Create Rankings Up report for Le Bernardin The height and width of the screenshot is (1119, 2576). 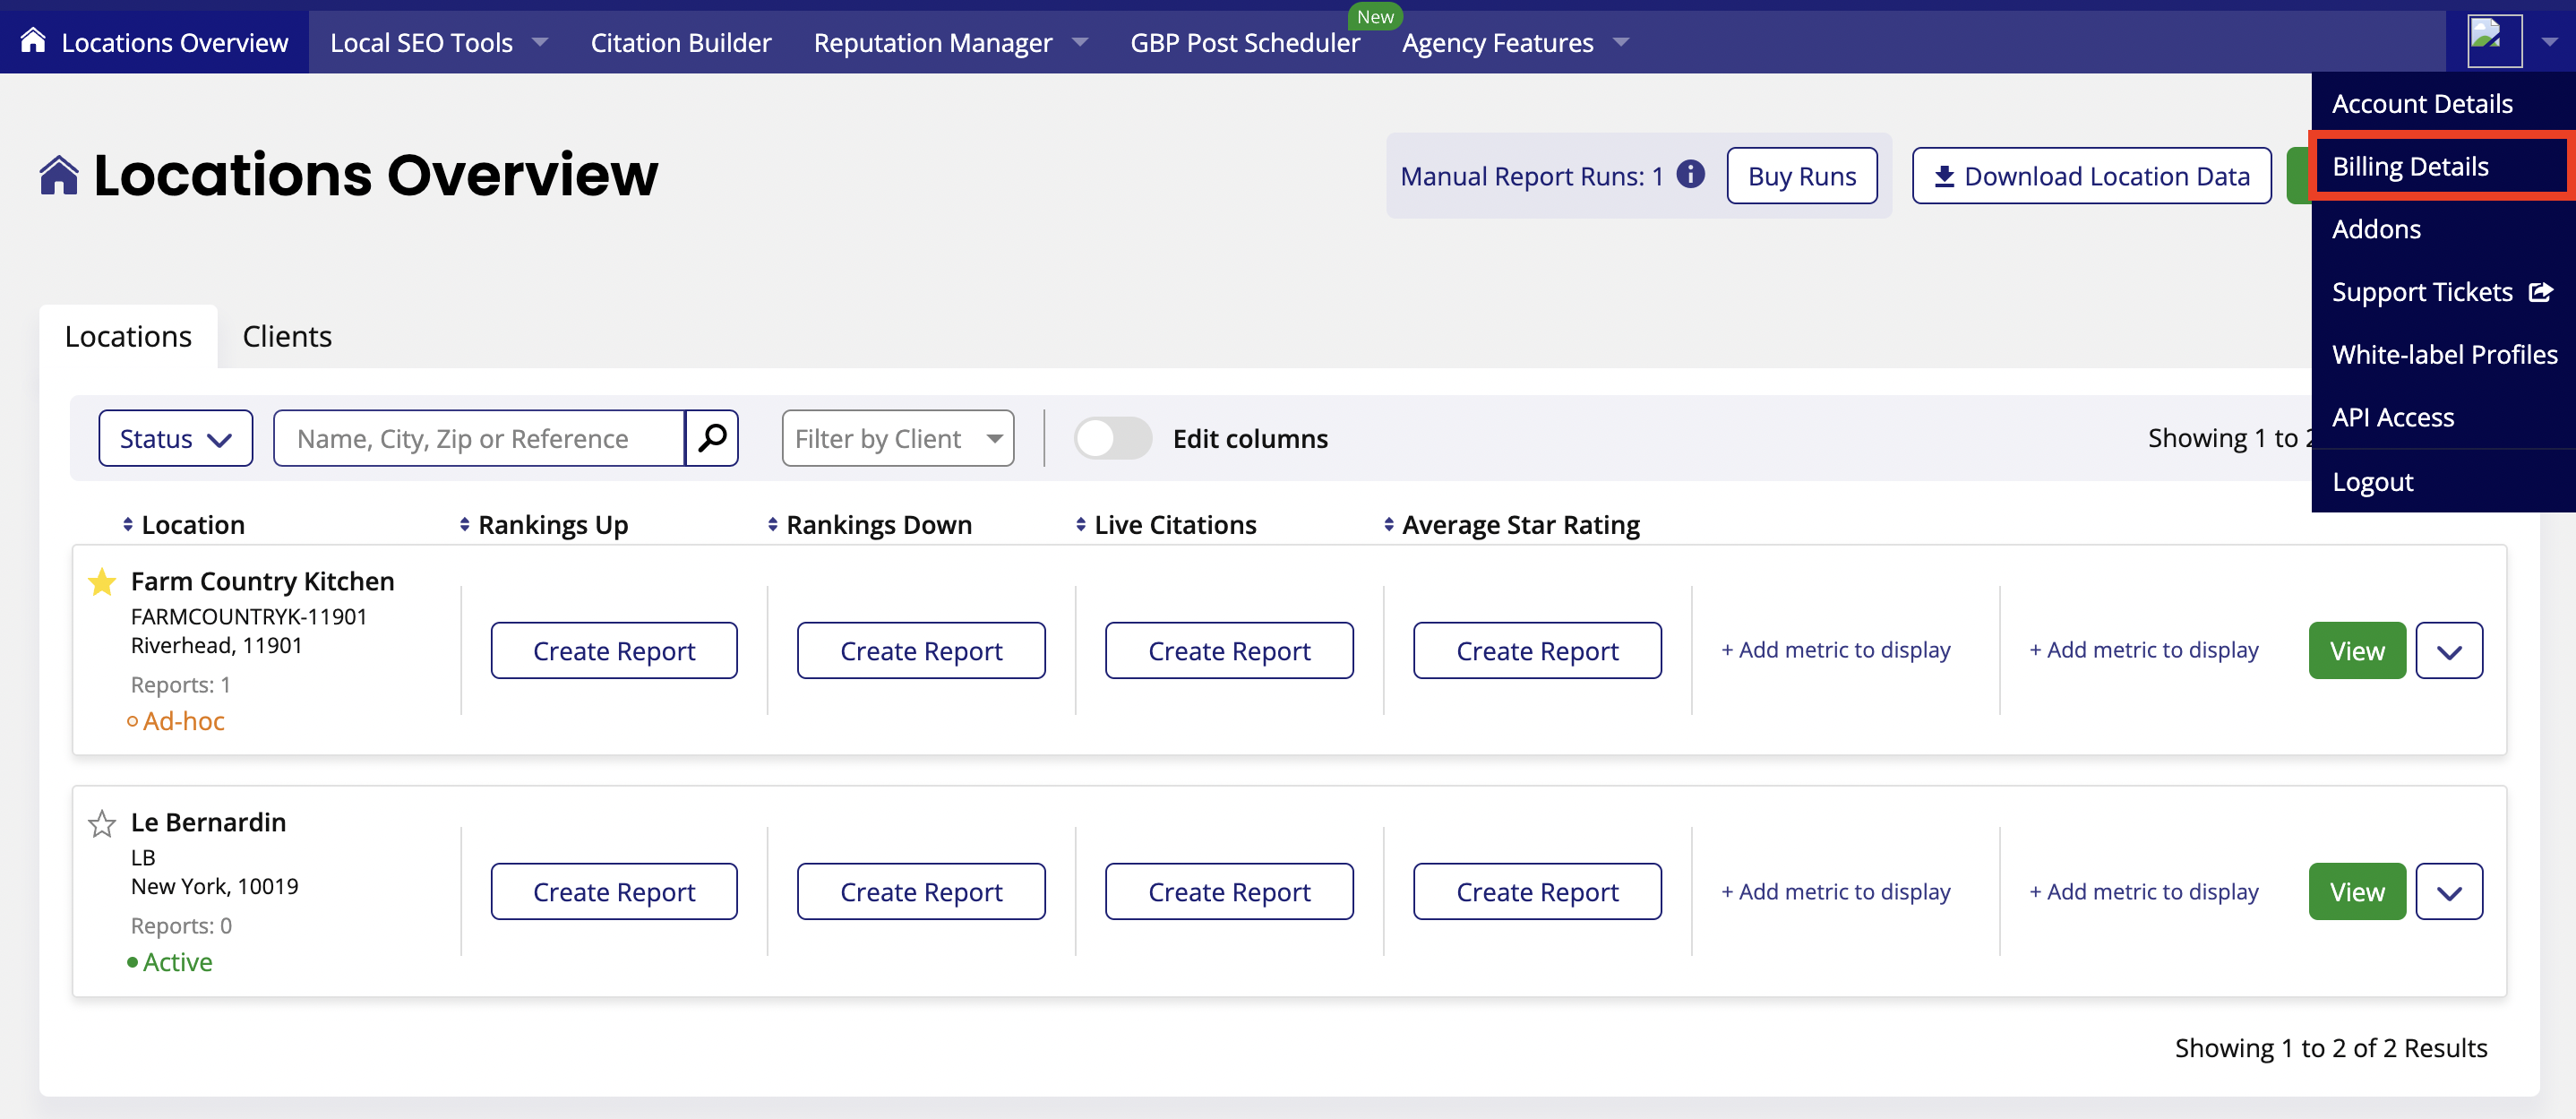click(x=614, y=892)
